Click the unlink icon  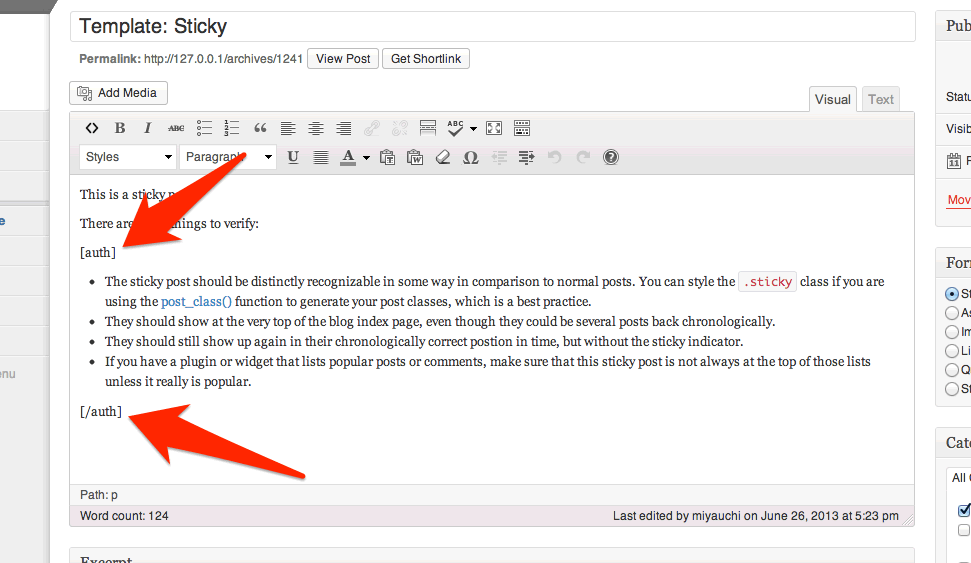click(399, 128)
